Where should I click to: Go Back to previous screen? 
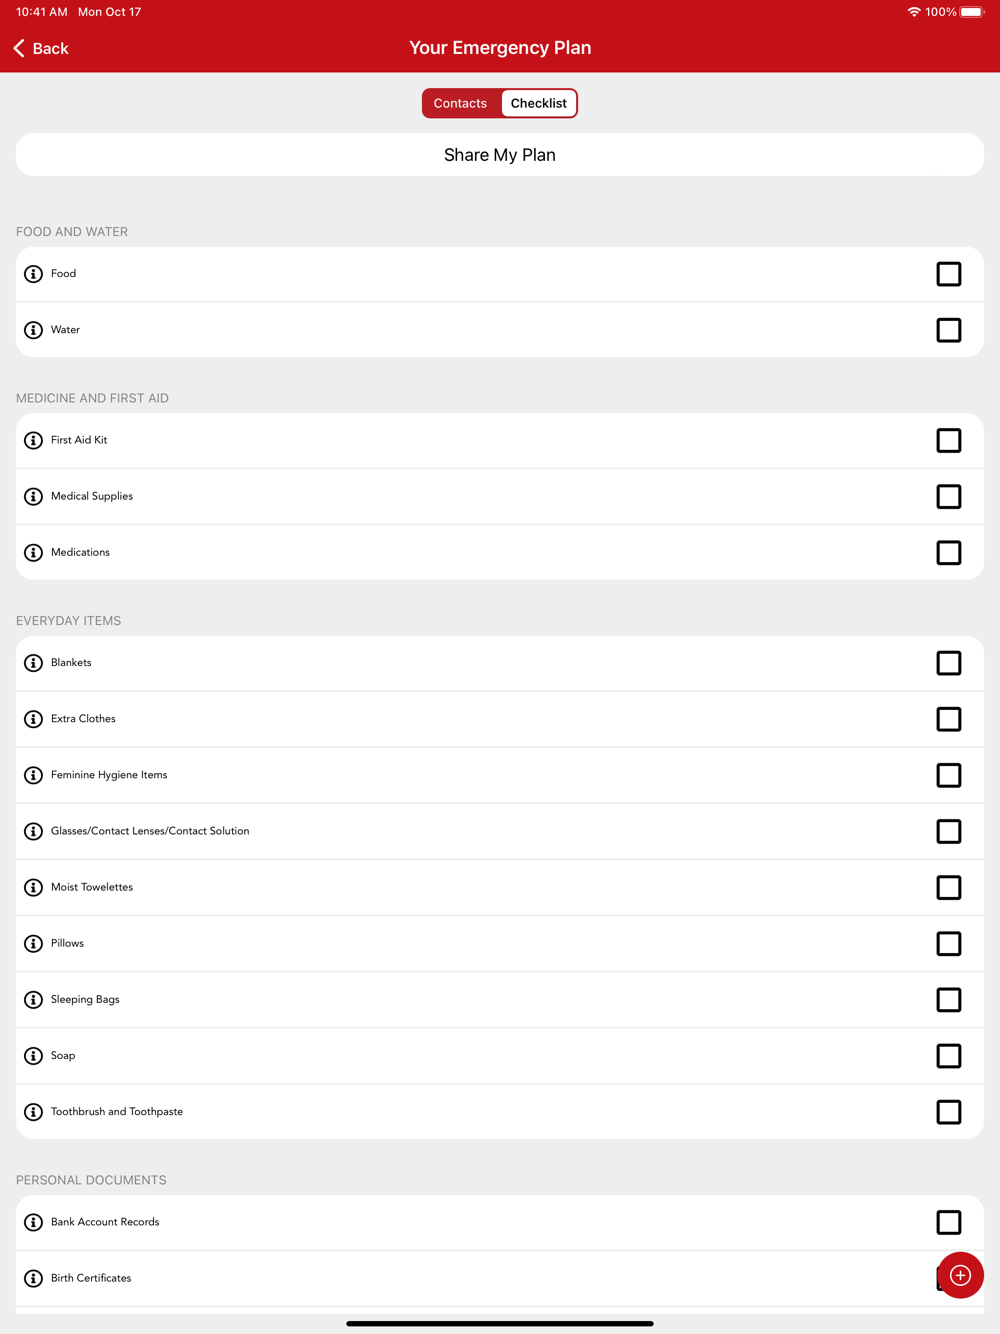tap(41, 48)
